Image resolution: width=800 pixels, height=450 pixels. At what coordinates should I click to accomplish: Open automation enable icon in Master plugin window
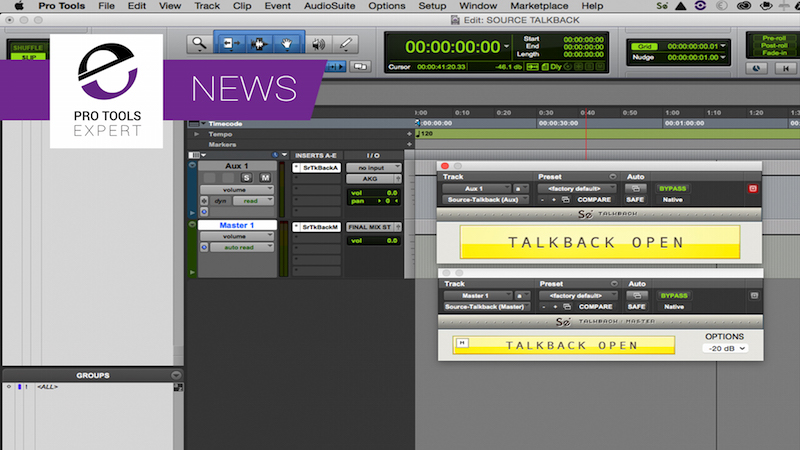pos(637,295)
